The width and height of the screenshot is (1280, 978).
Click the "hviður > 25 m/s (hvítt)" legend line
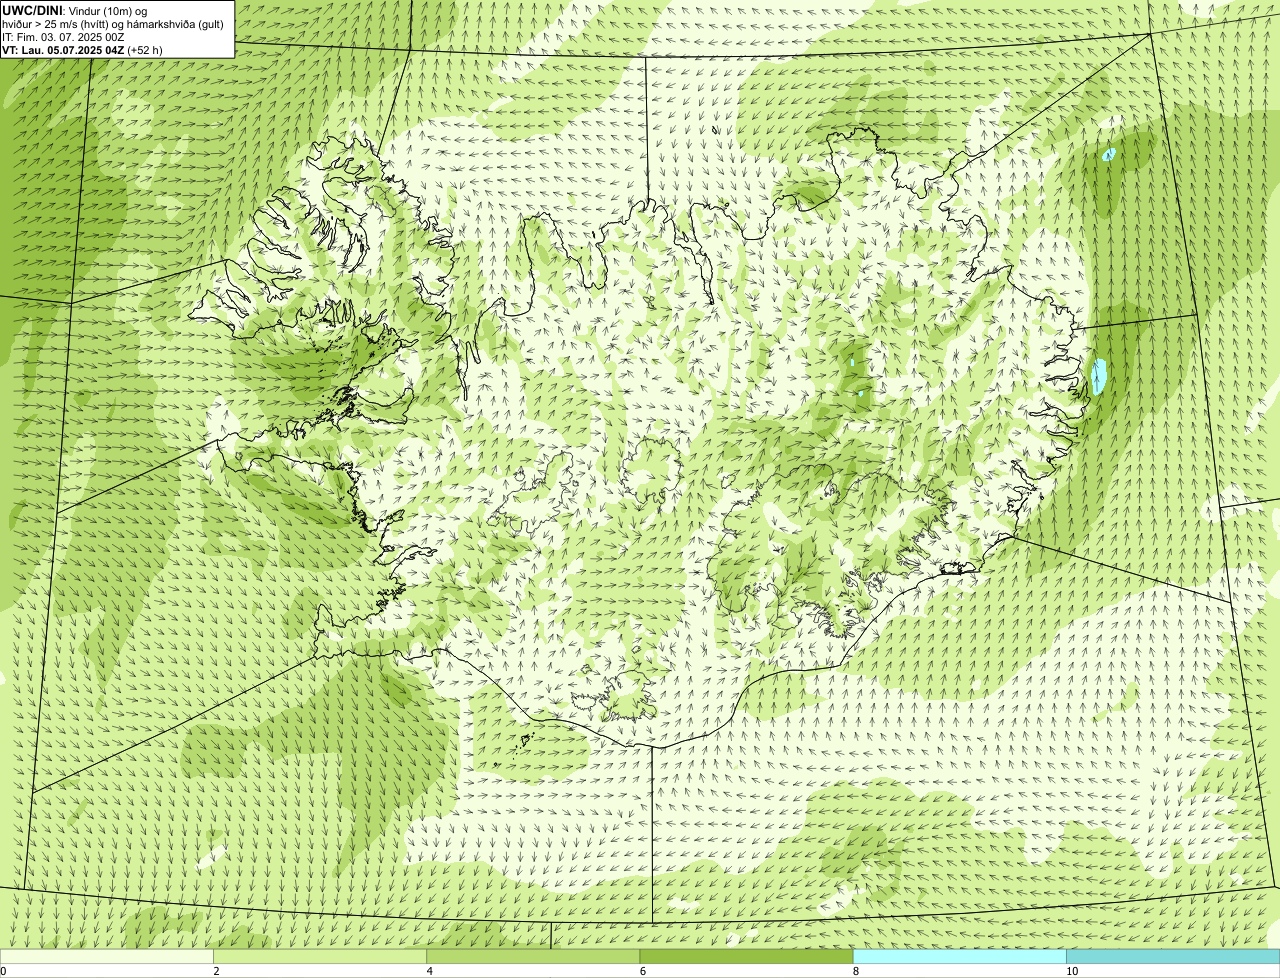tap(113, 24)
